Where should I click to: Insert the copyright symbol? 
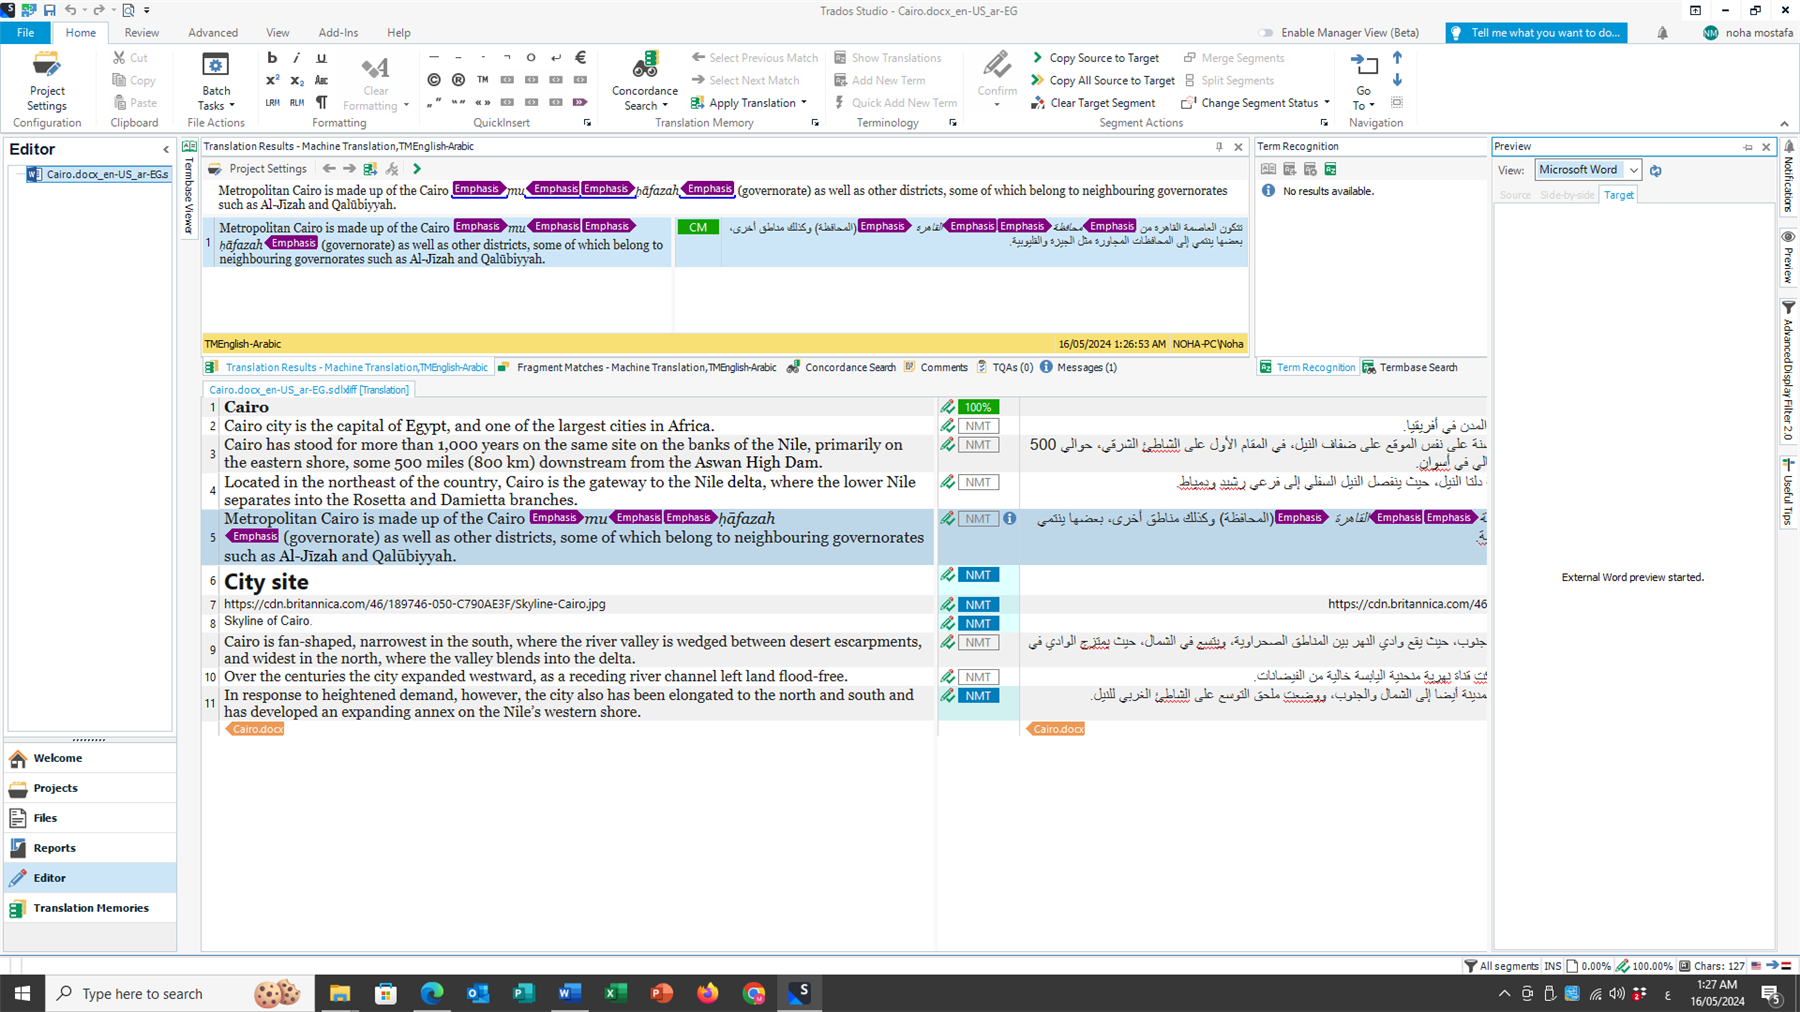click(434, 80)
